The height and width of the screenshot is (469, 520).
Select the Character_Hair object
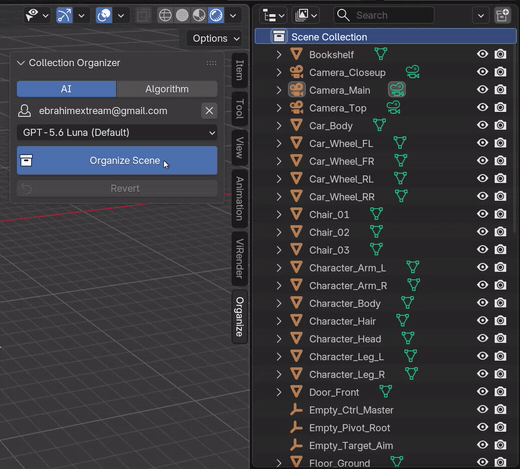click(342, 321)
